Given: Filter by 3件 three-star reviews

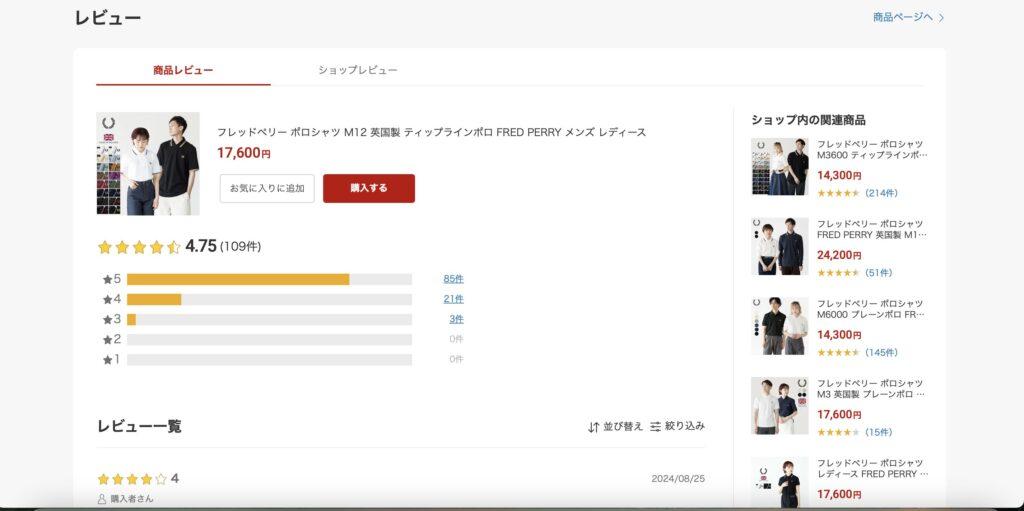Looking at the screenshot, I should tap(456, 320).
